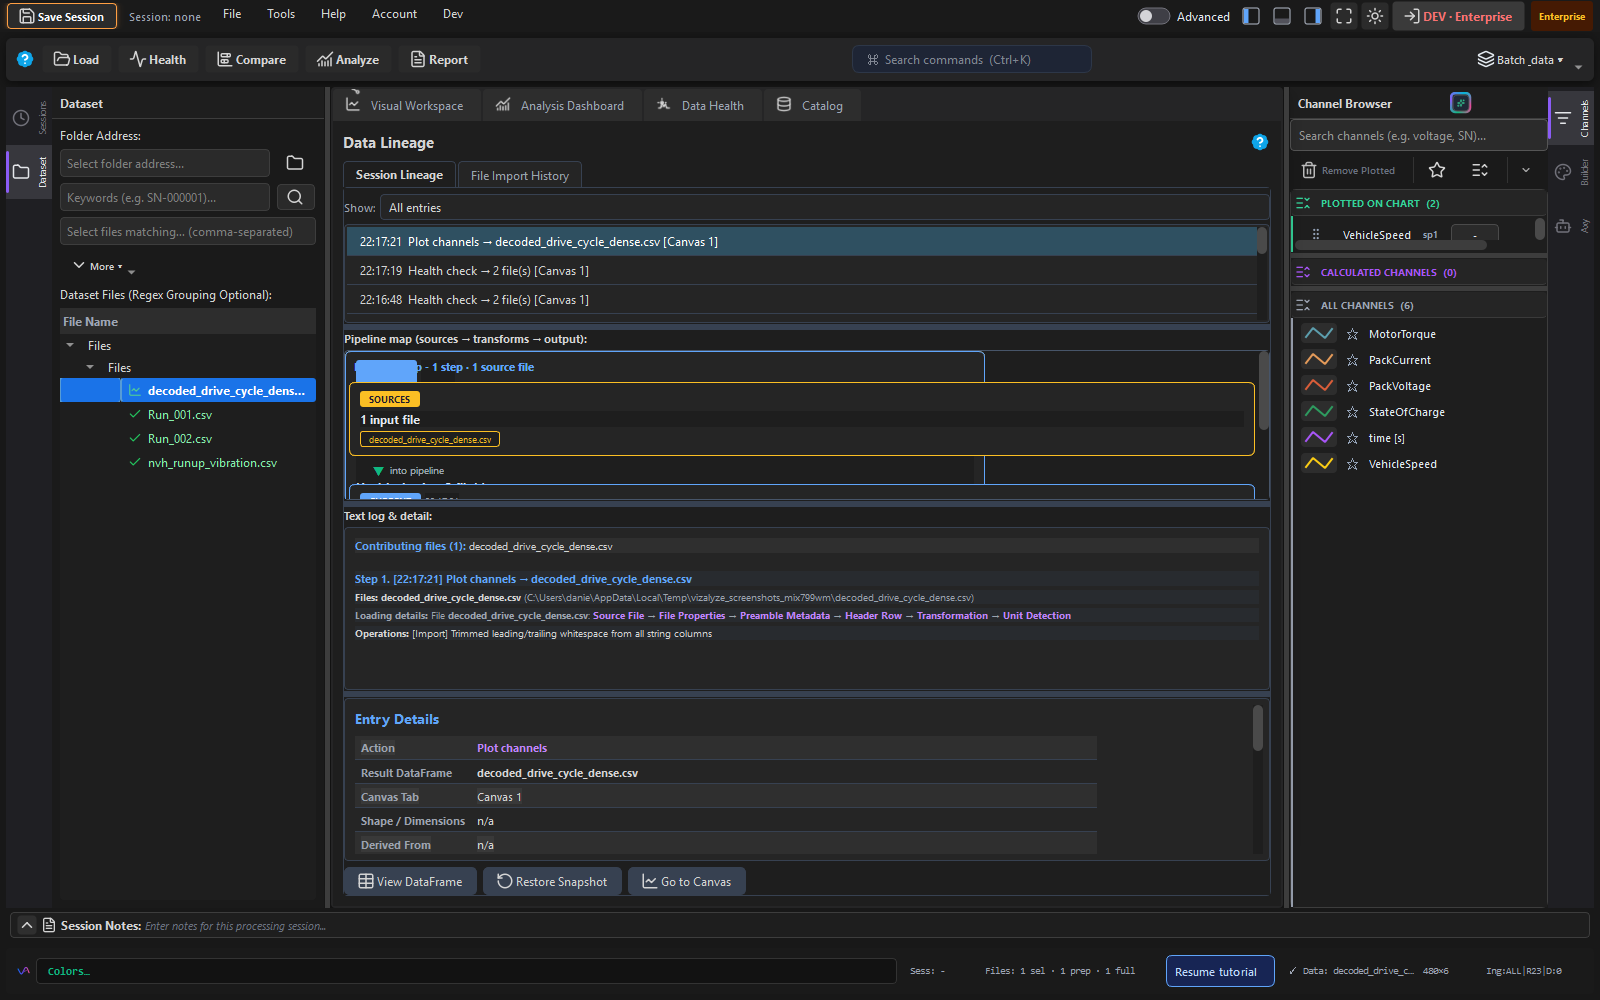Open the channel toolbar chevron dropdown
Screen dimensions: 1600x1000
coord(1526,170)
